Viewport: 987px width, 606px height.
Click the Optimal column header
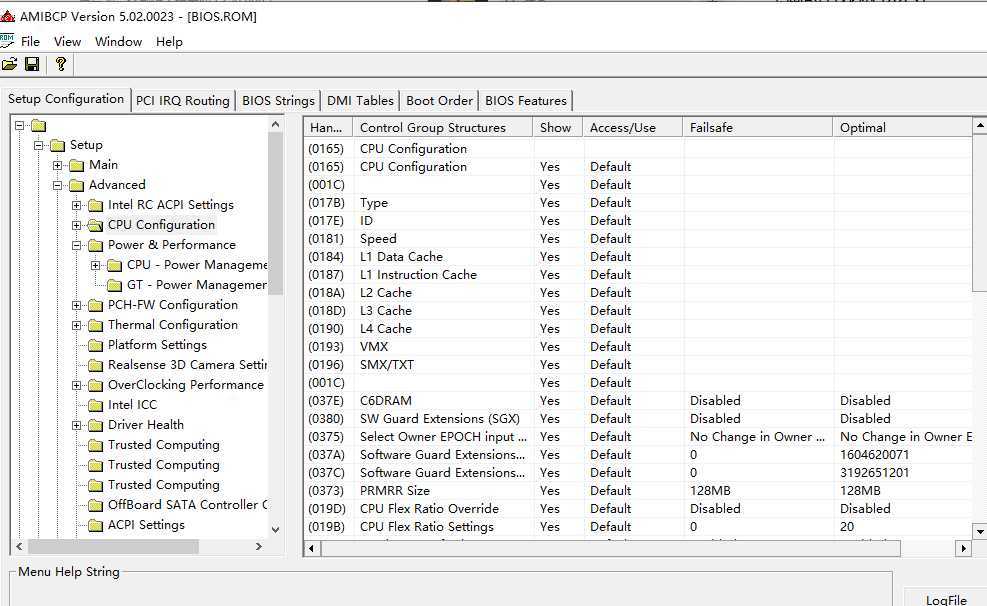(x=903, y=128)
